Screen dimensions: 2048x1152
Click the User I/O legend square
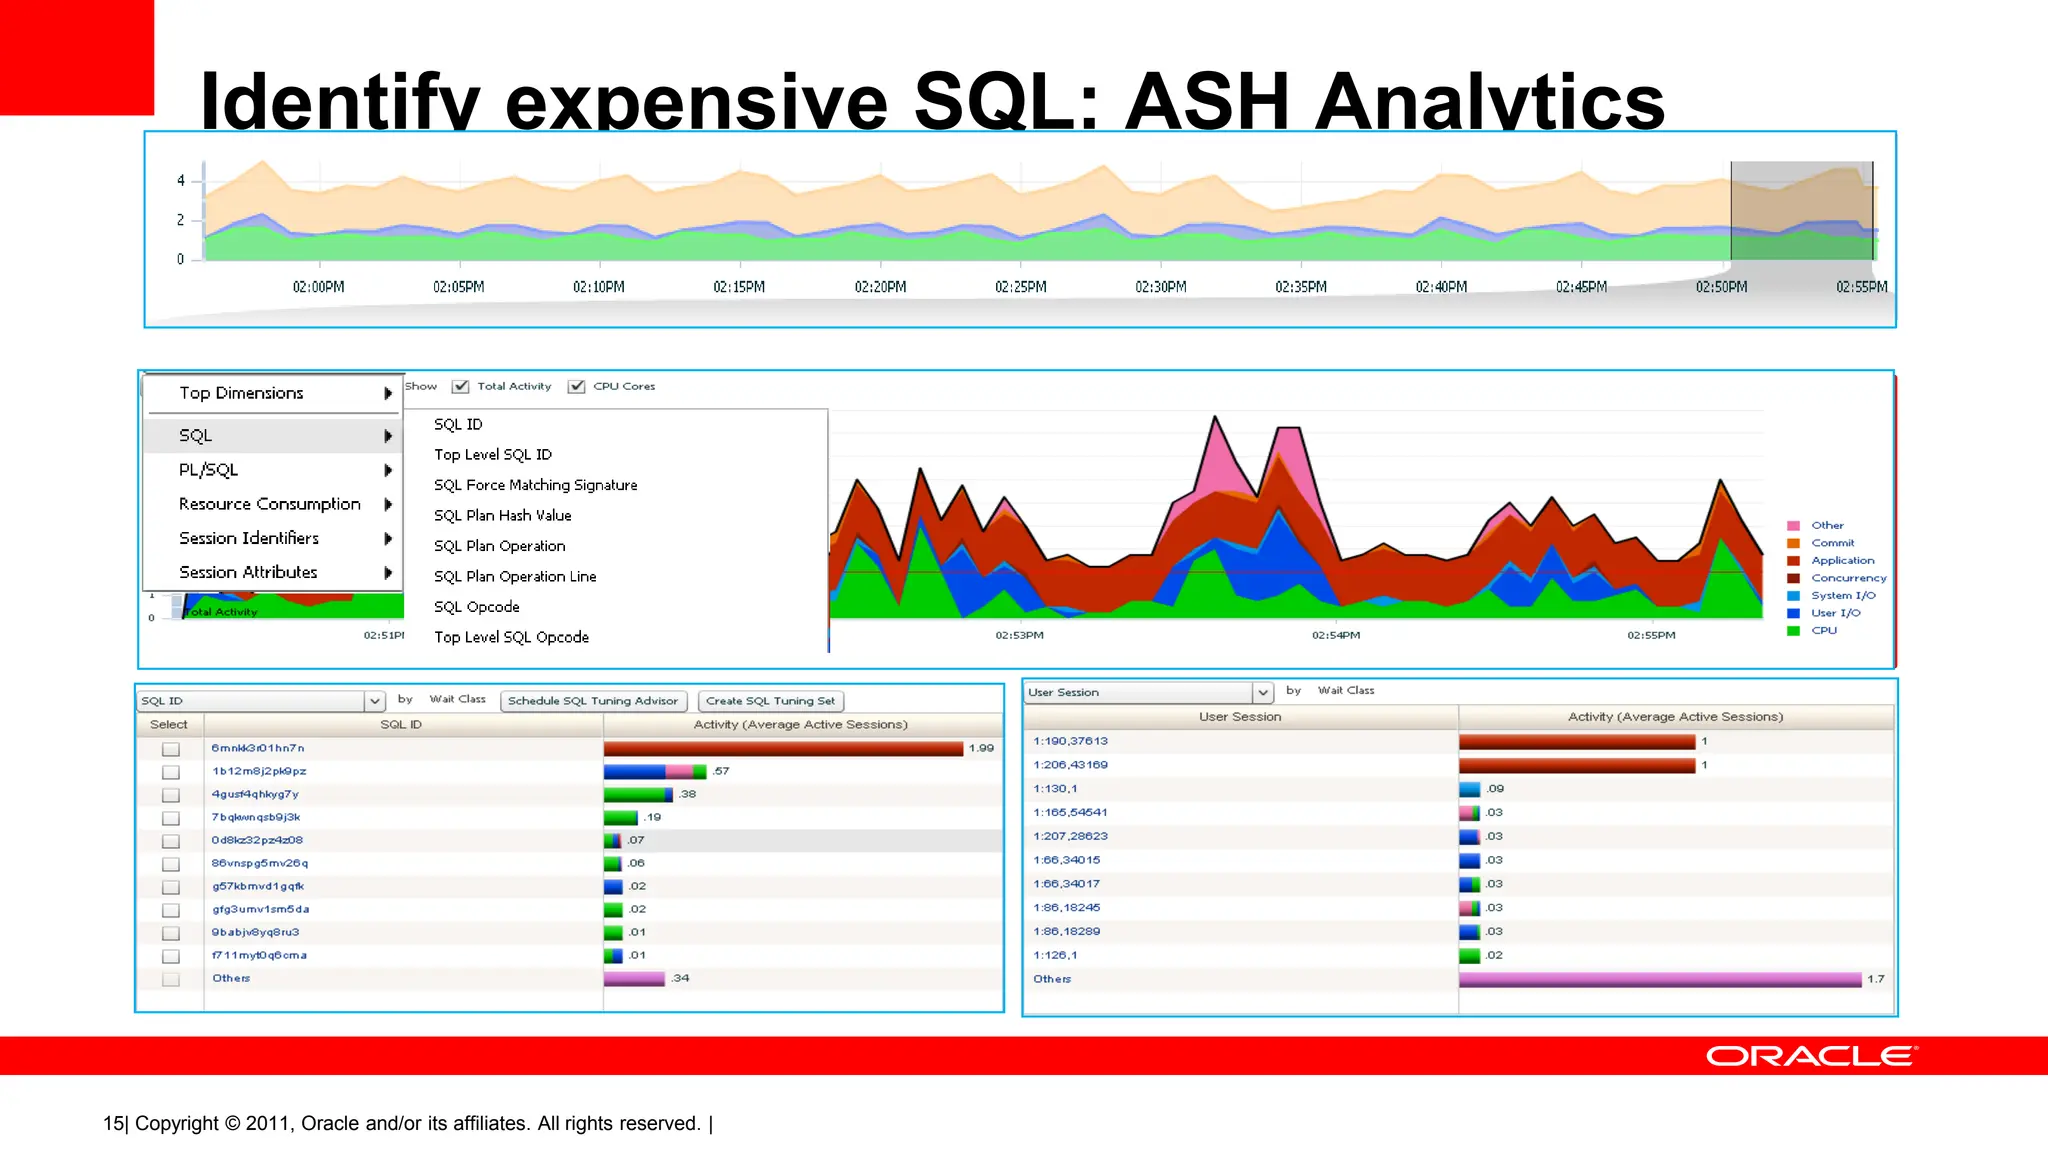pos(1793,613)
